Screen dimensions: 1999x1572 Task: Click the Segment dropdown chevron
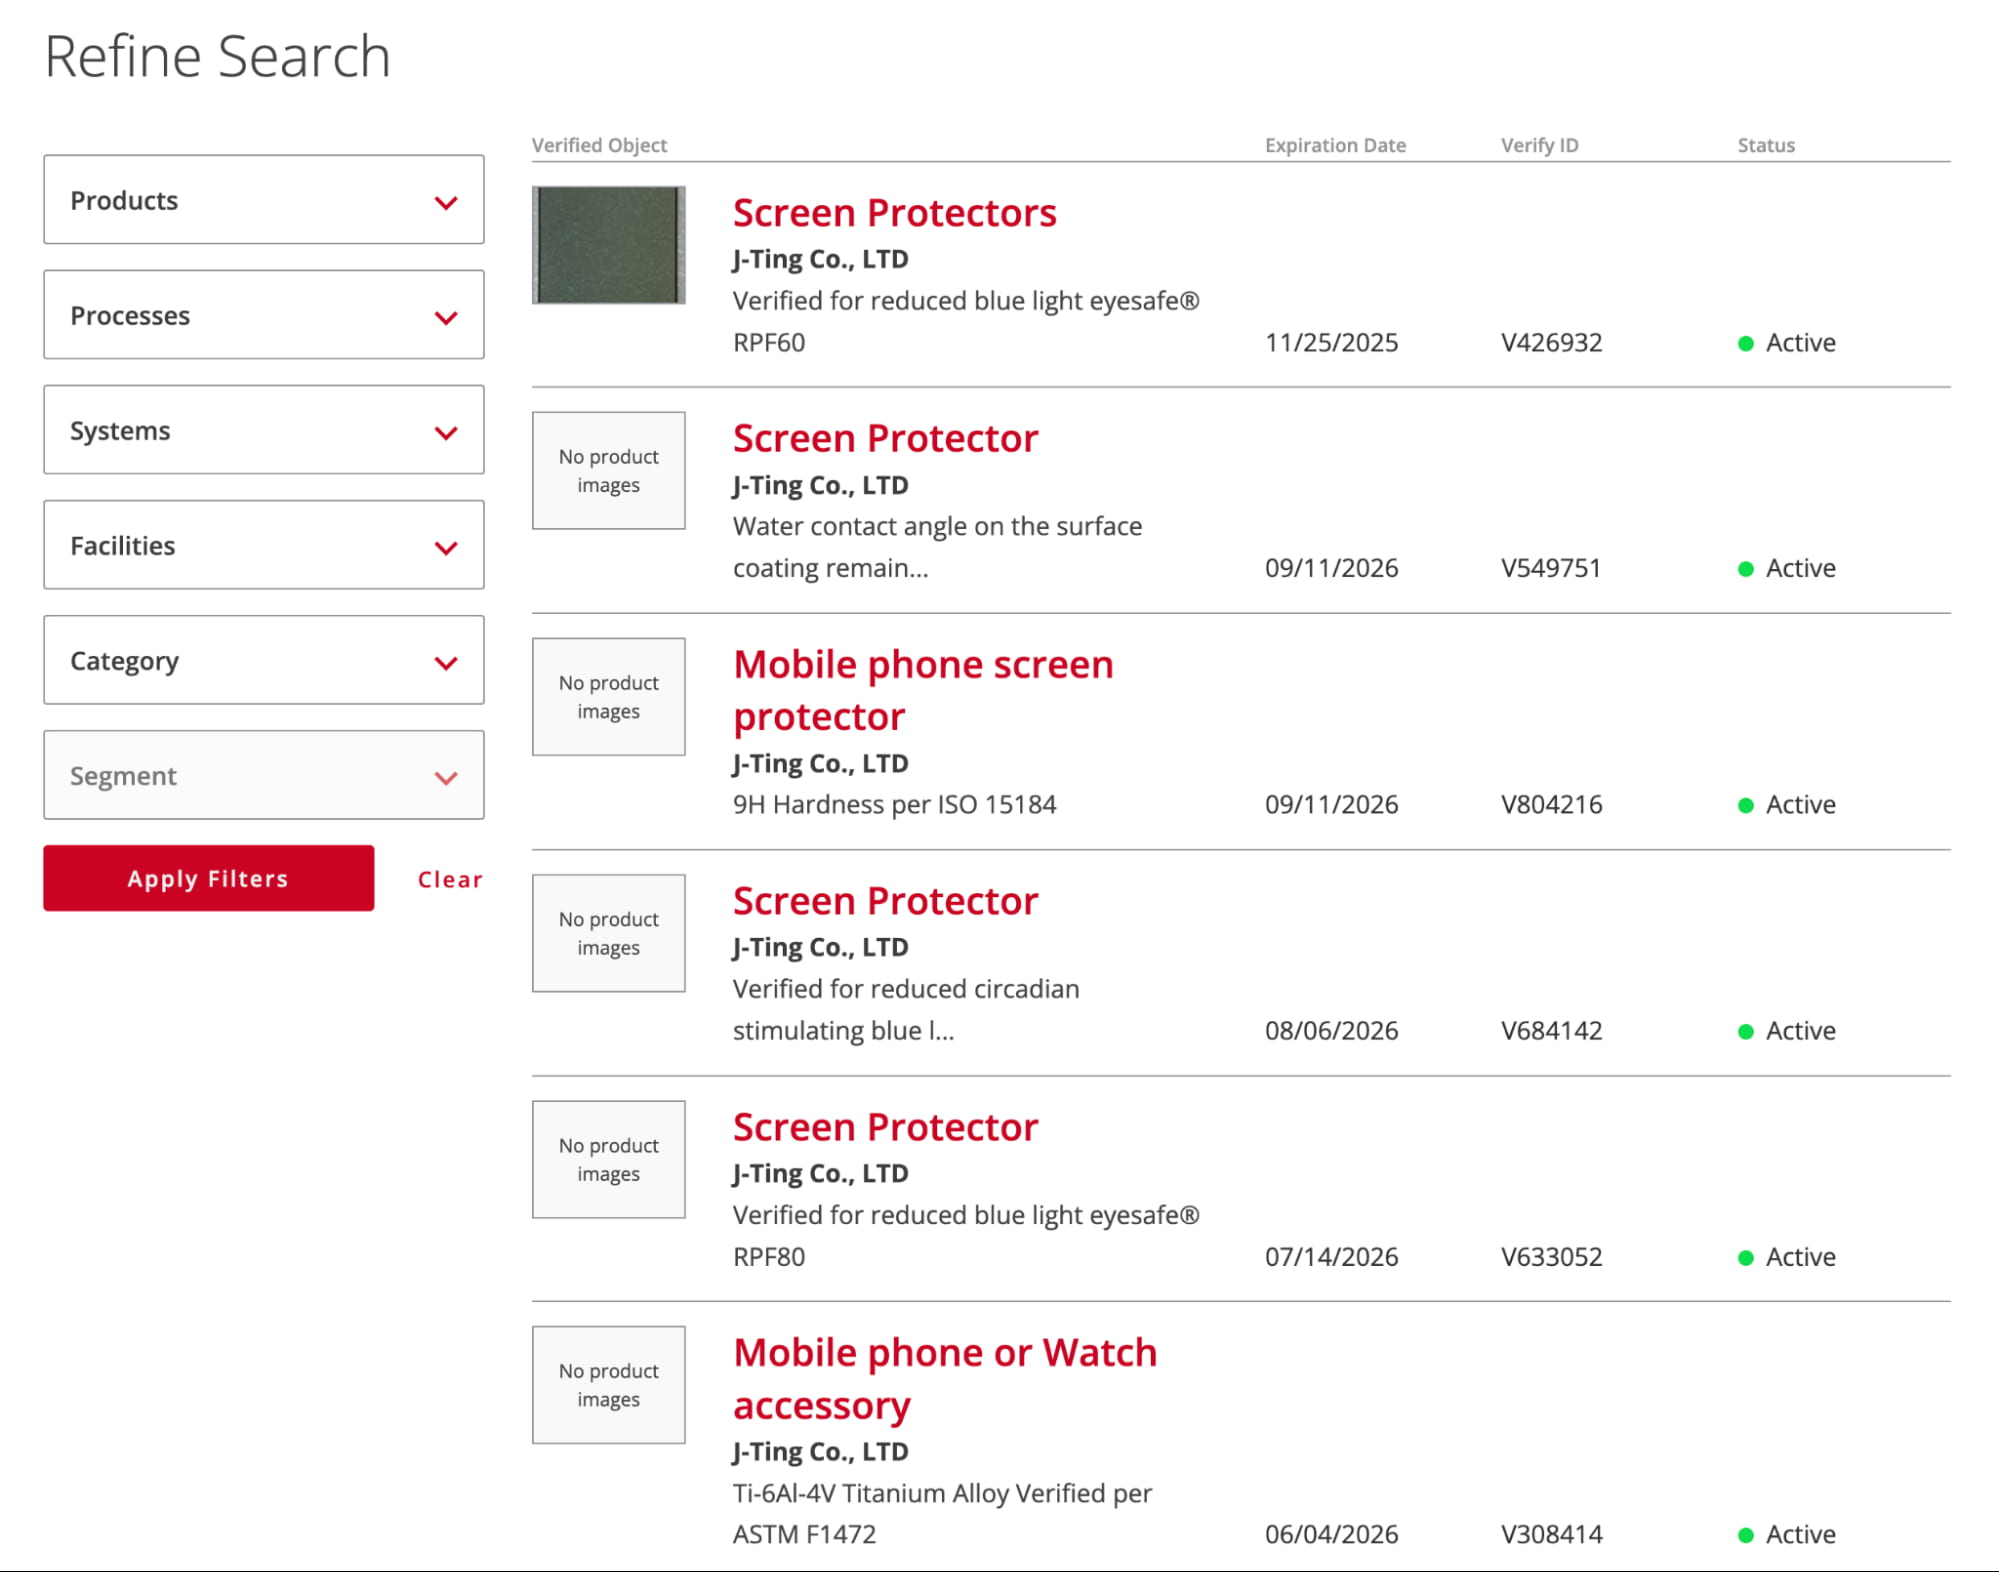click(446, 777)
